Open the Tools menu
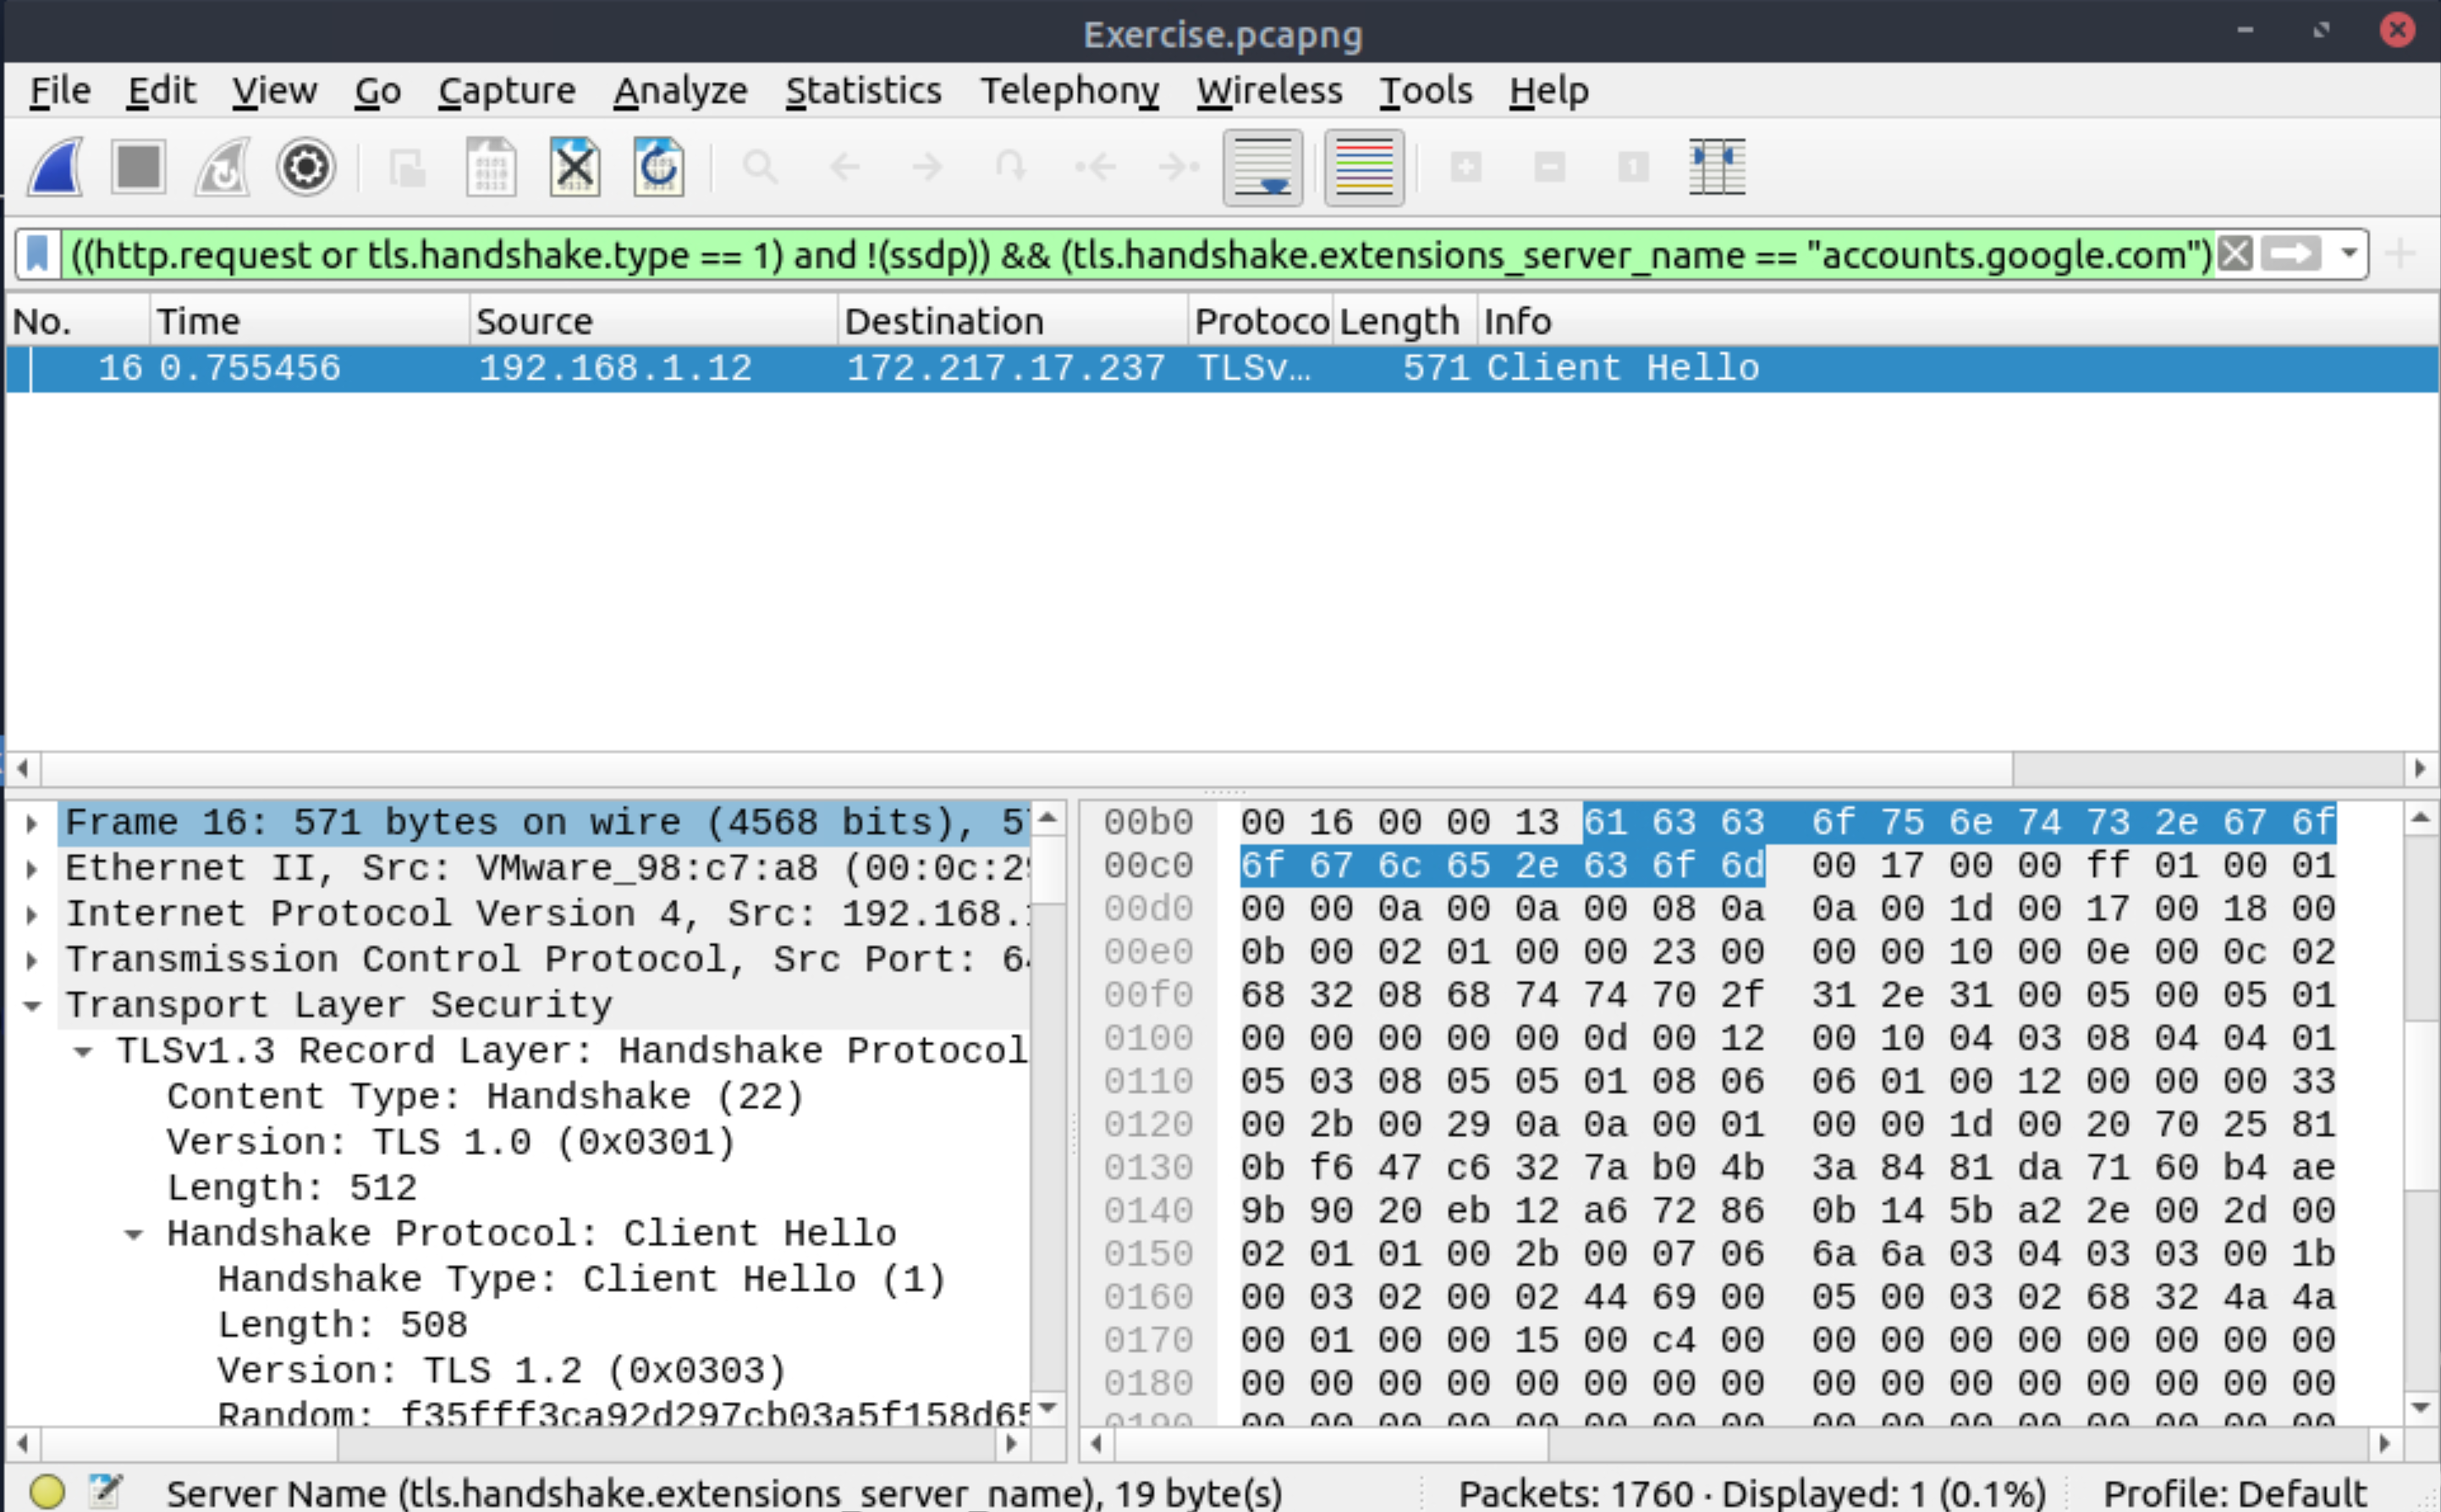This screenshot has height=1512, width=2441. click(x=1426, y=91)
